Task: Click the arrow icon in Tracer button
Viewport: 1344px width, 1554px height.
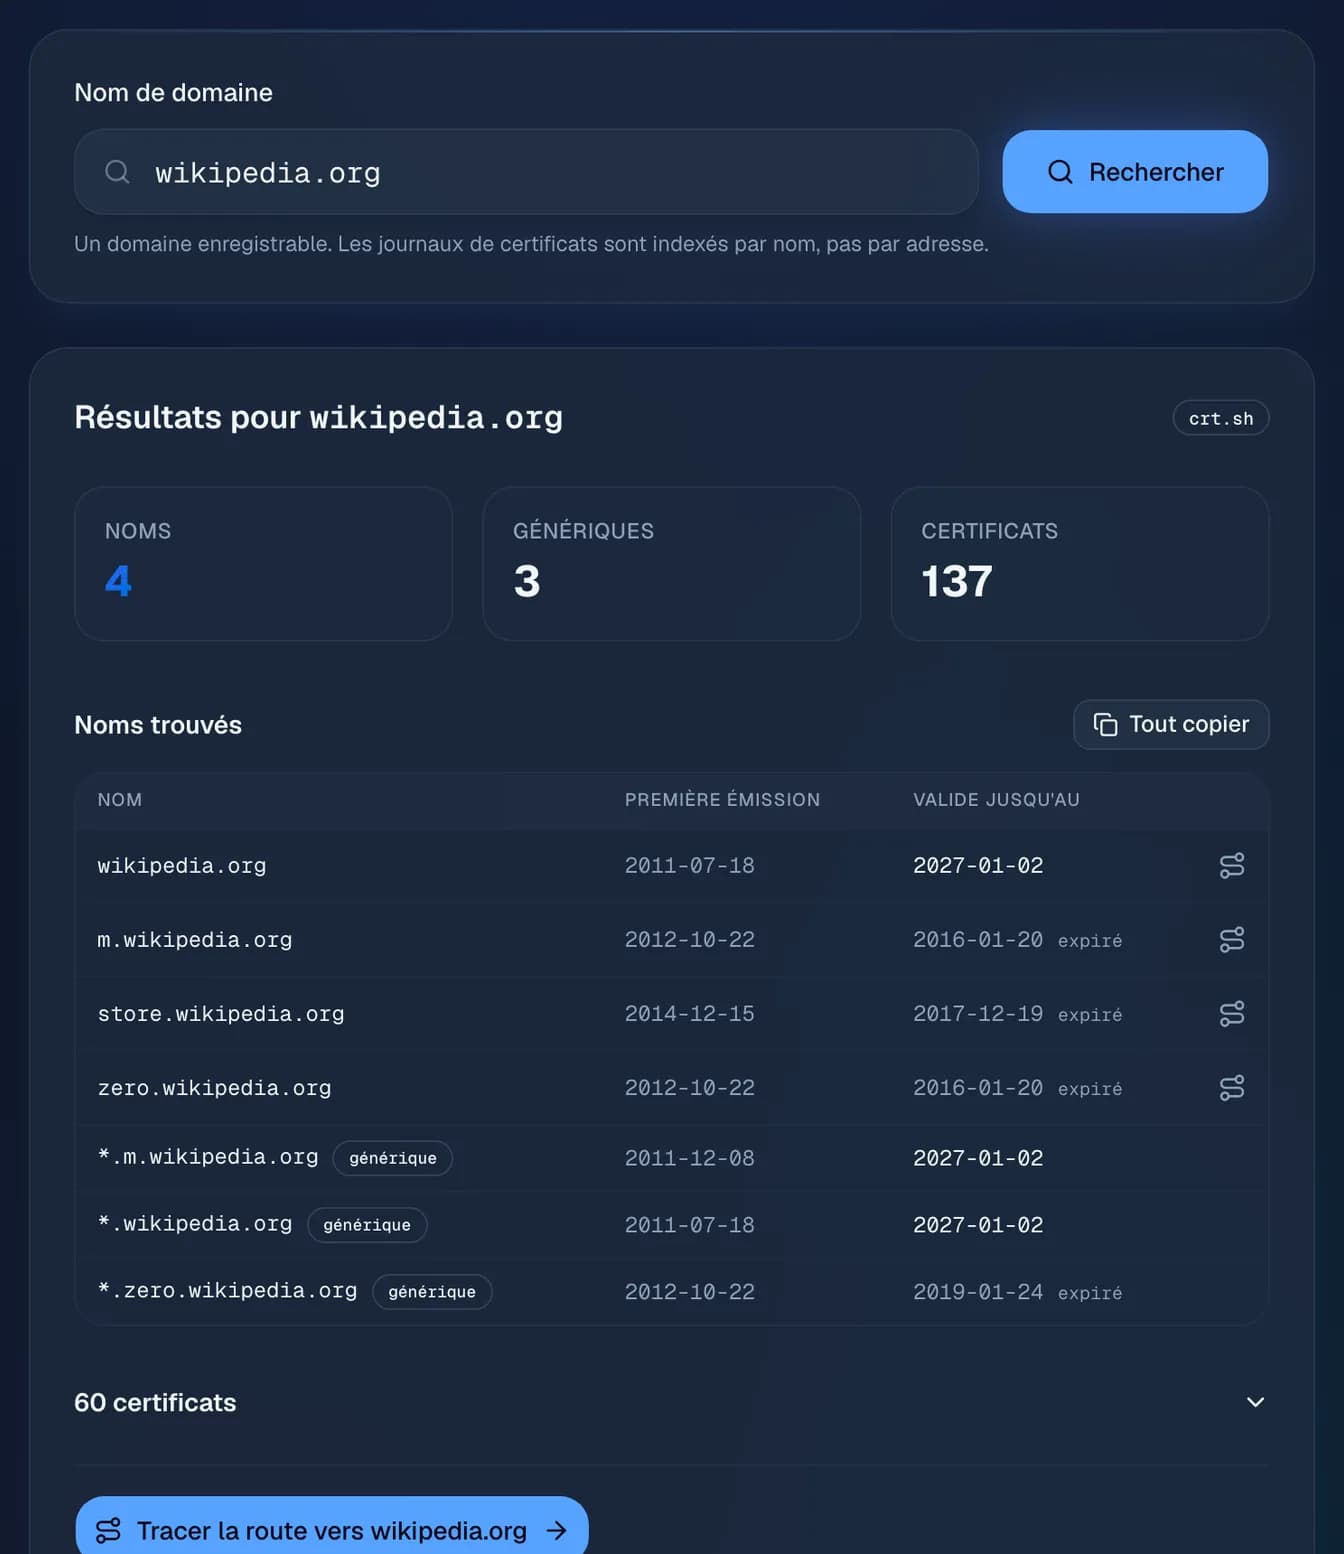Action: [x=557, y=1530]
